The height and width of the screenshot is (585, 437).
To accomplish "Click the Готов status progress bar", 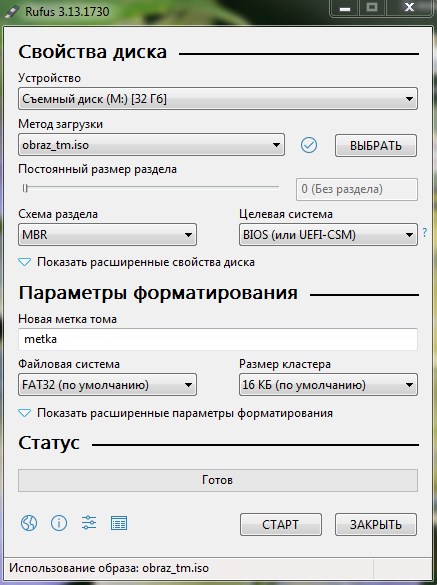I will pos(218,480).
